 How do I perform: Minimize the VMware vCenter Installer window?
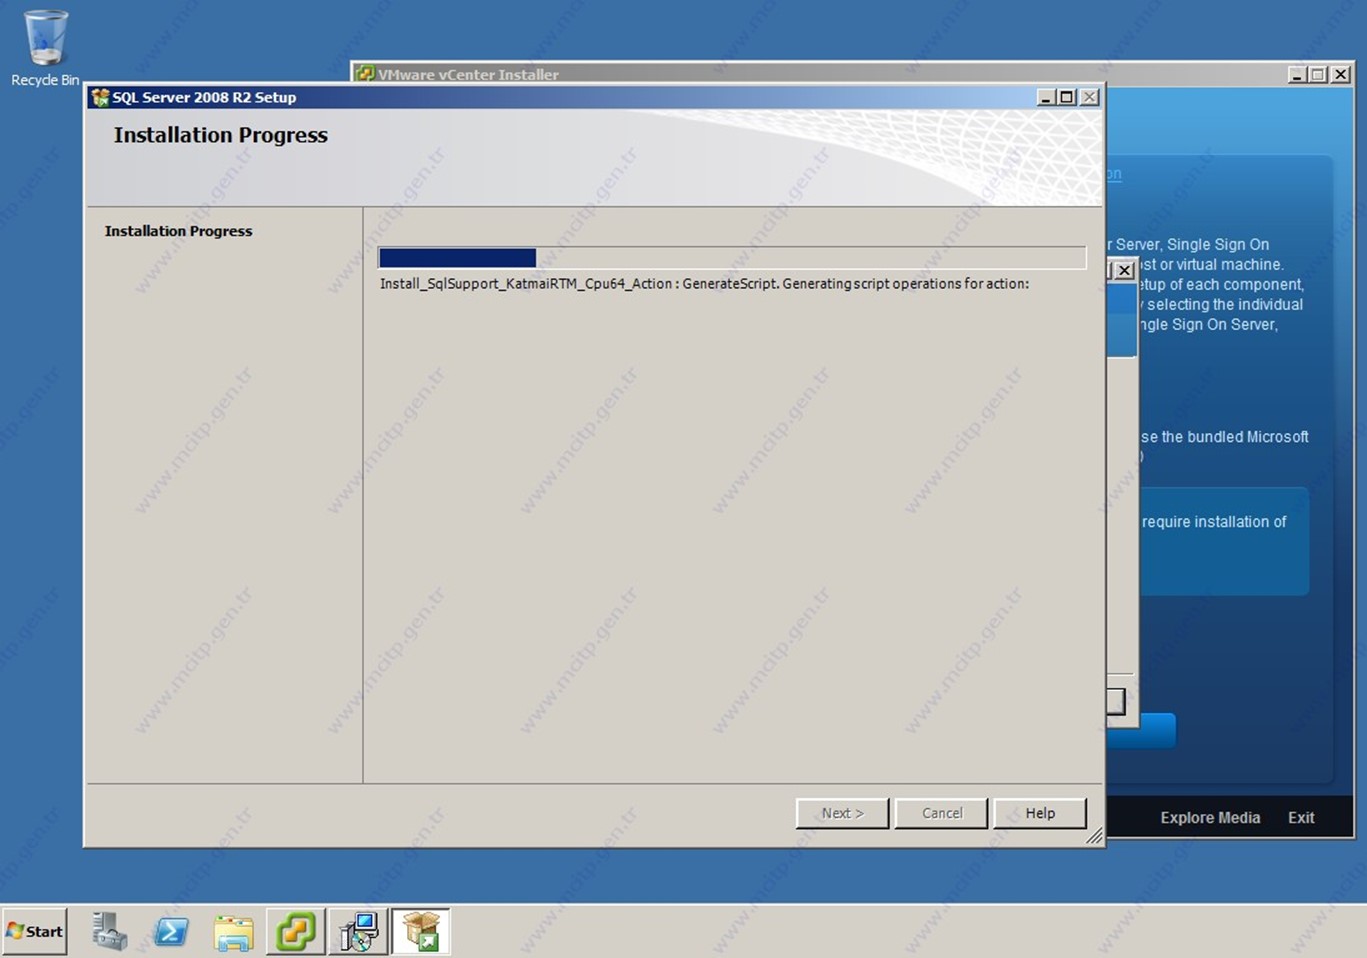[x=1297, y=74]
